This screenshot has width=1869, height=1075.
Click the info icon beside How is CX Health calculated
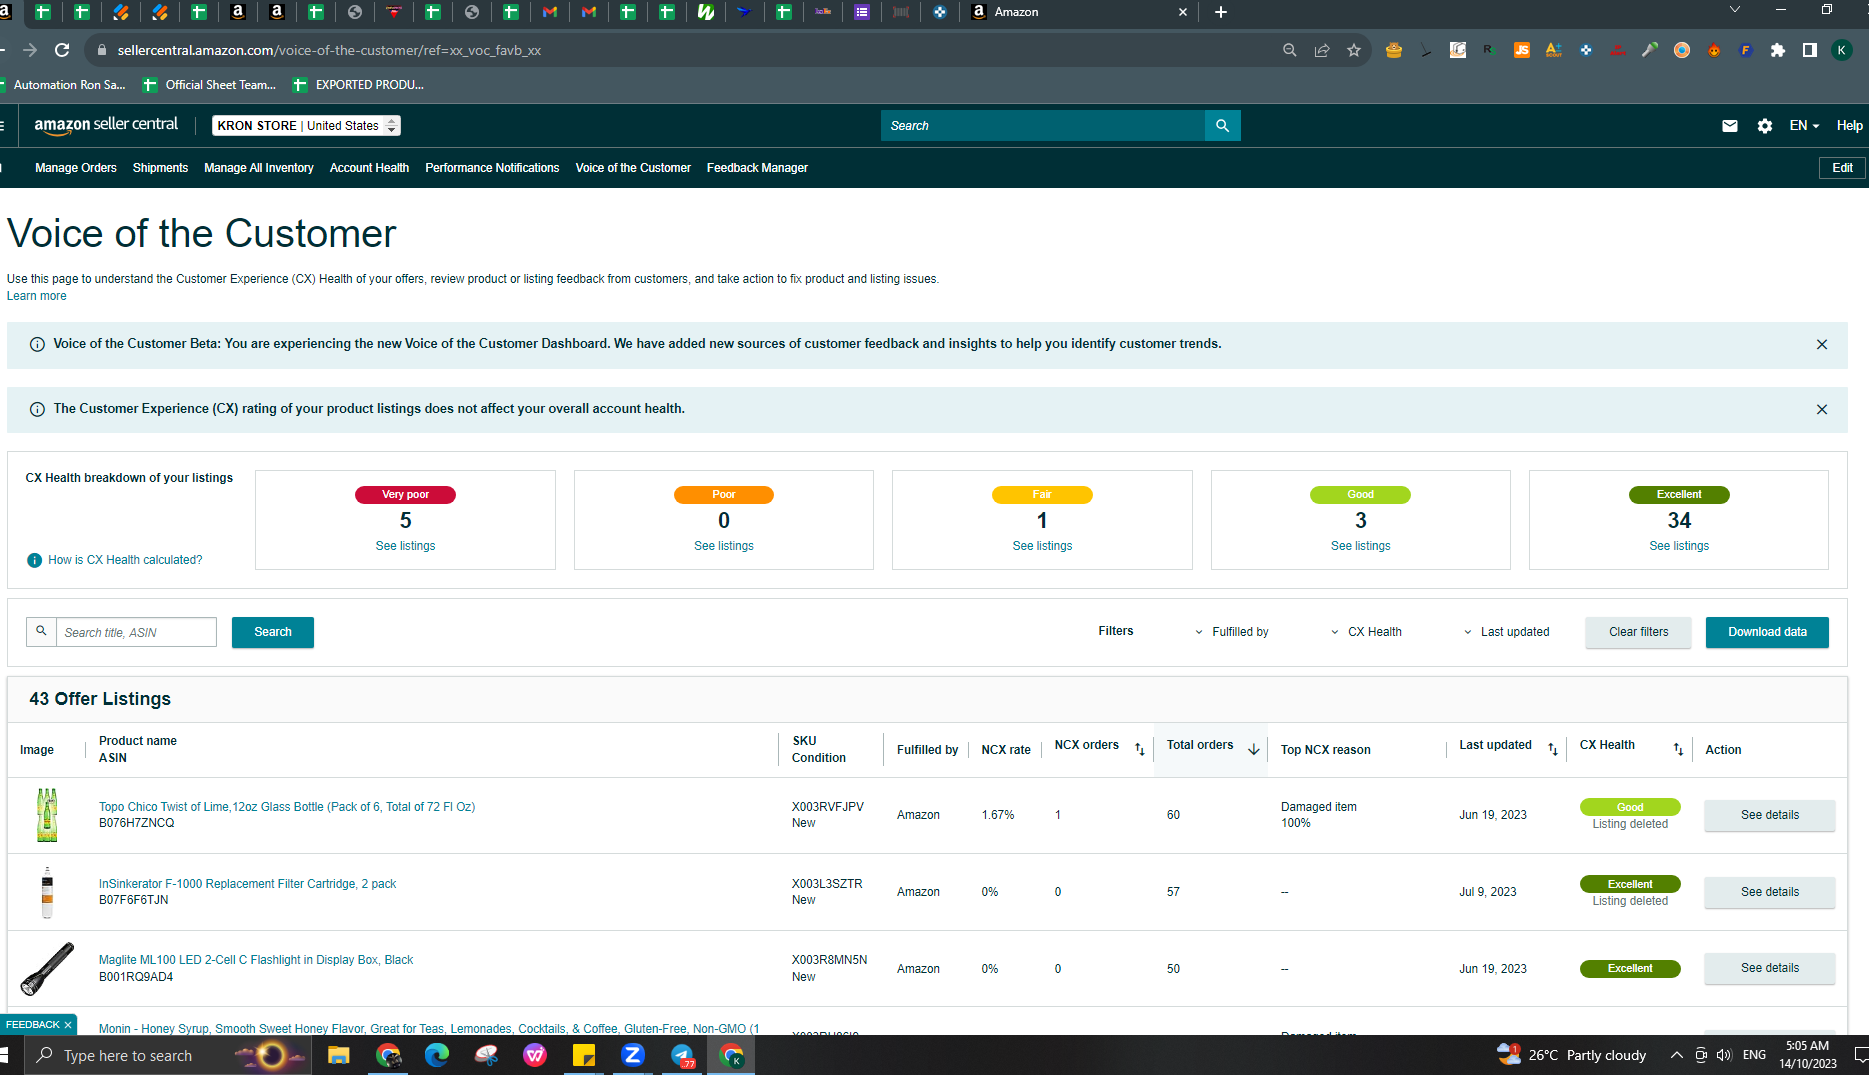(x=34, y=560)
